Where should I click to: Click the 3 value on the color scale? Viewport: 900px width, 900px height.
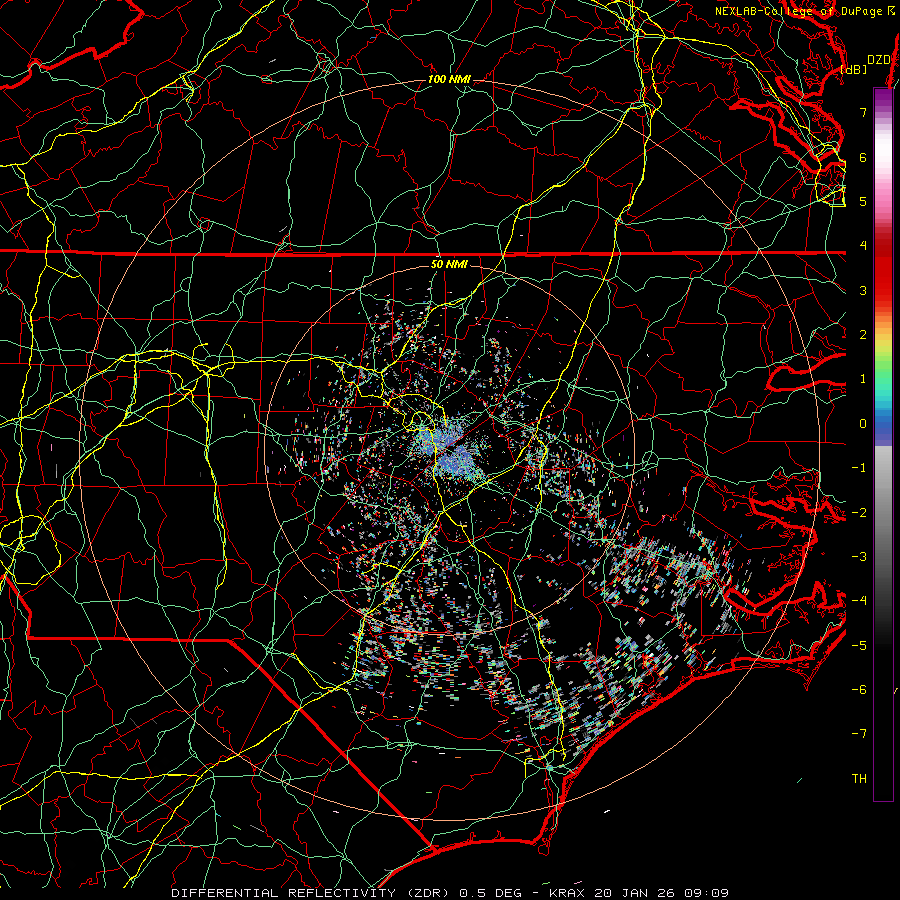(x=863, y=290)
